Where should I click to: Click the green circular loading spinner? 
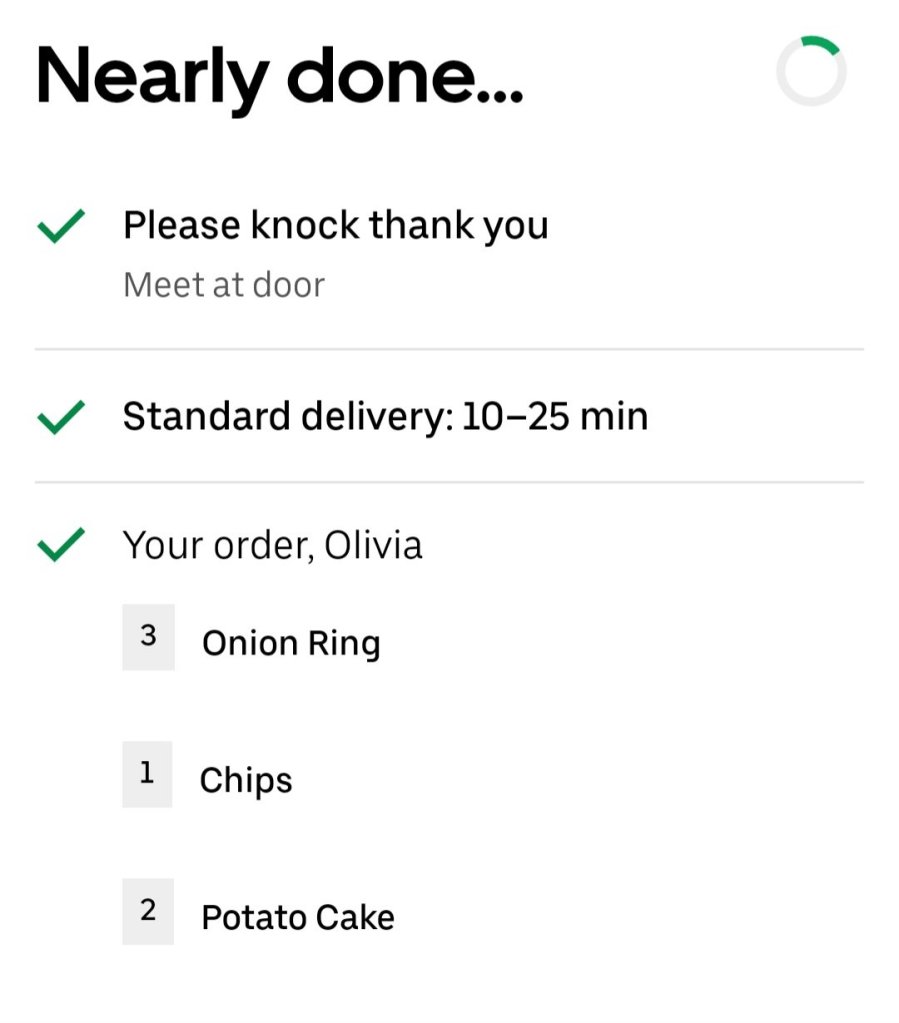pyautogui.click(x=811, y=71)
